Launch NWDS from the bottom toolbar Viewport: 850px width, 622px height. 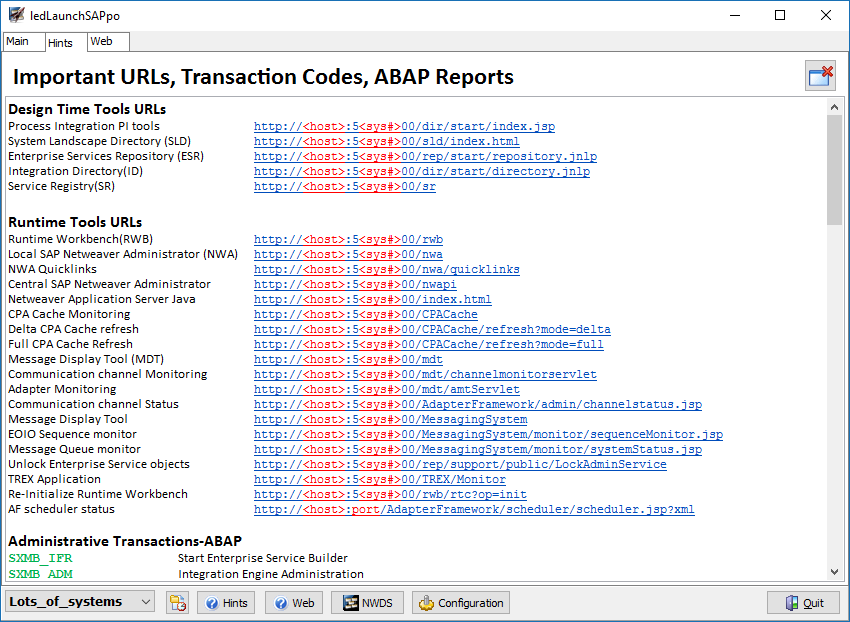pyautogui.click(x=368, y=602)
